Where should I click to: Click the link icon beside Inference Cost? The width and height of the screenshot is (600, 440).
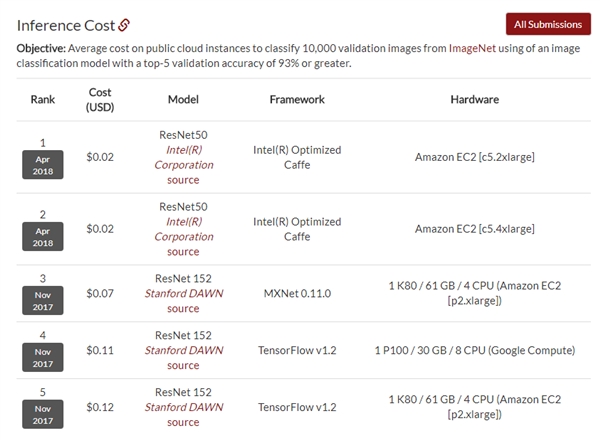(x=124, y=24)
